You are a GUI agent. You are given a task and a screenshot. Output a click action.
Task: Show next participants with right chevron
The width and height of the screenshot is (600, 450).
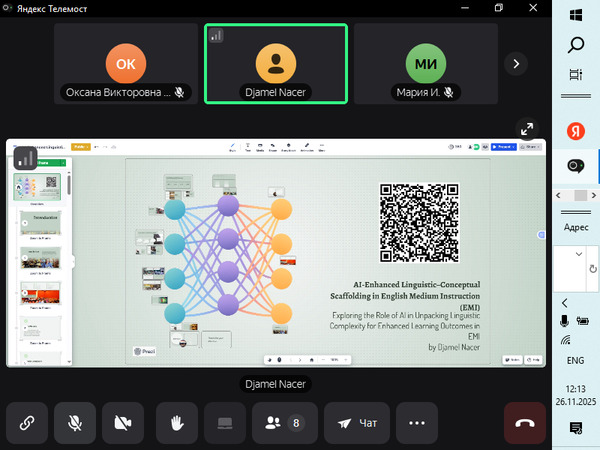pyautogui.click(x=516, y=63)
